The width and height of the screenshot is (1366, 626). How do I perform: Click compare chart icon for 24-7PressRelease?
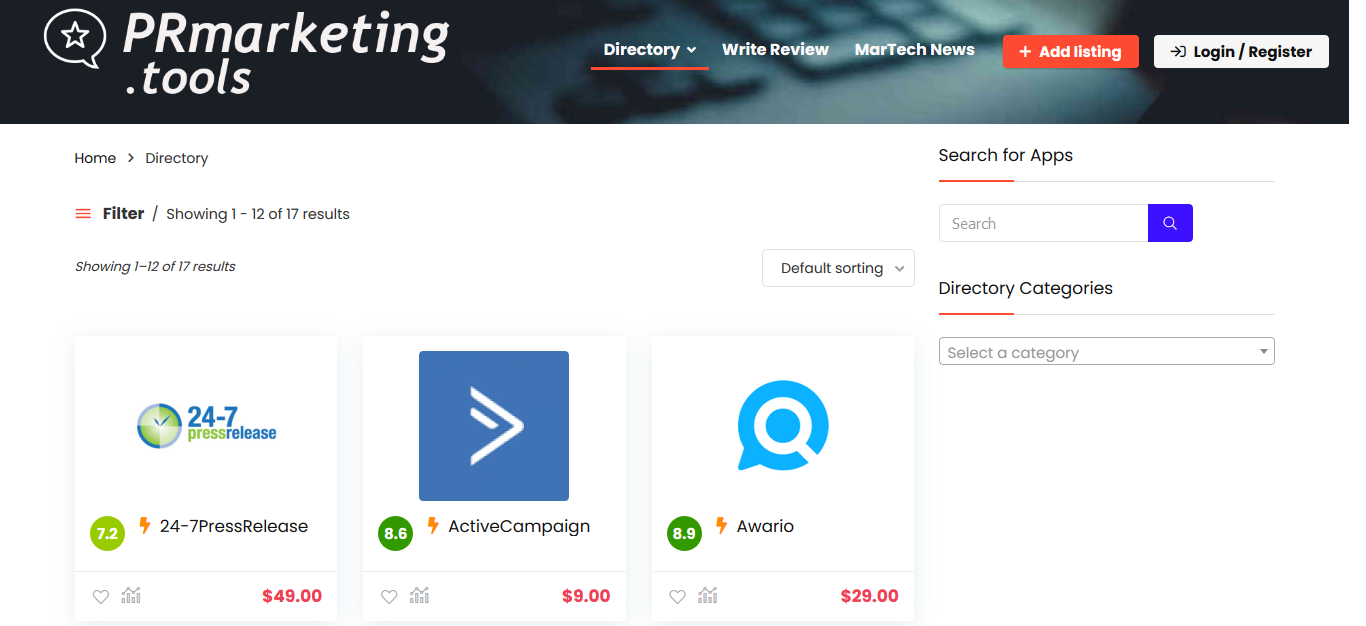(131, 595)
